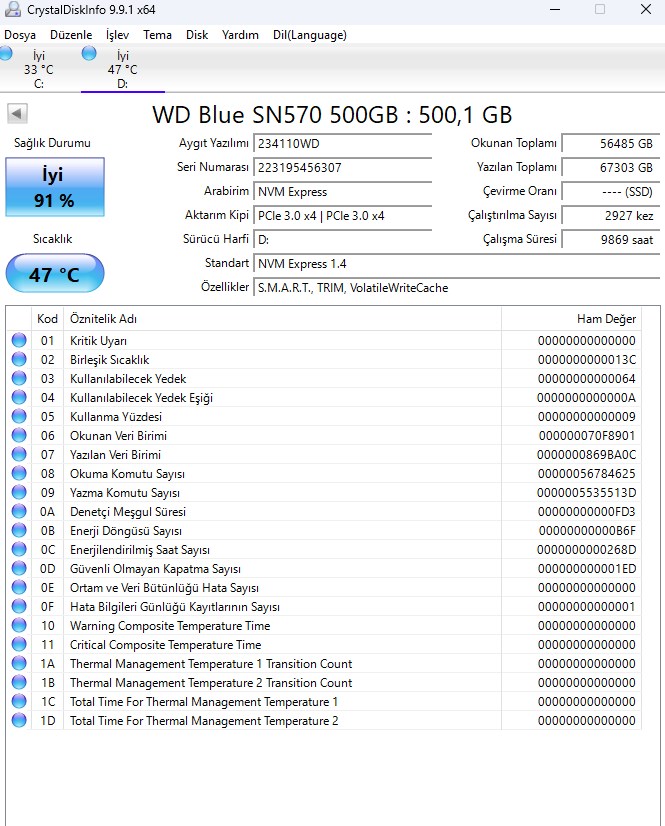Click the Arabirim field NVM Express
Image resolution: width=665 pixels, height=826 pixels.
point(343,192)
